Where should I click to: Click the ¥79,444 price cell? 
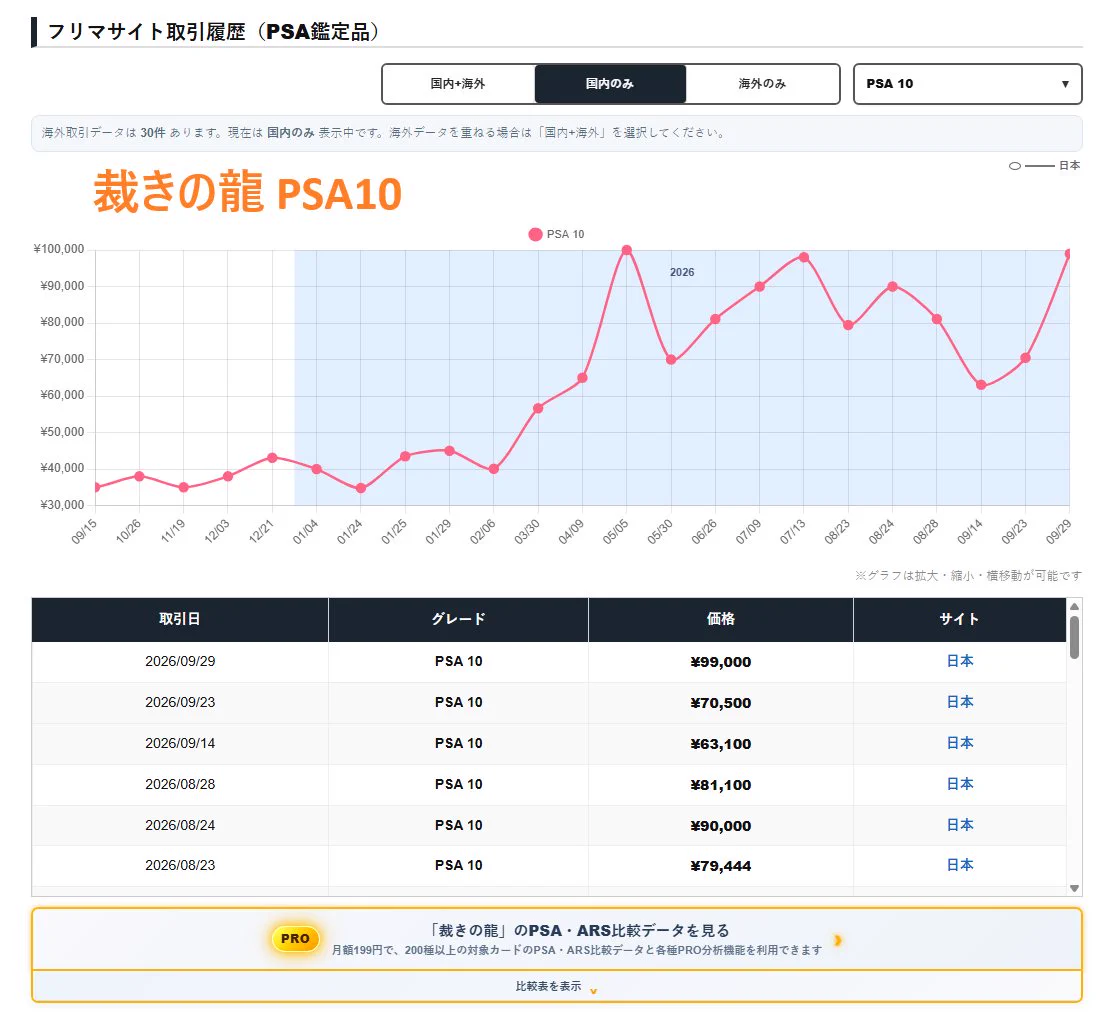721,866
